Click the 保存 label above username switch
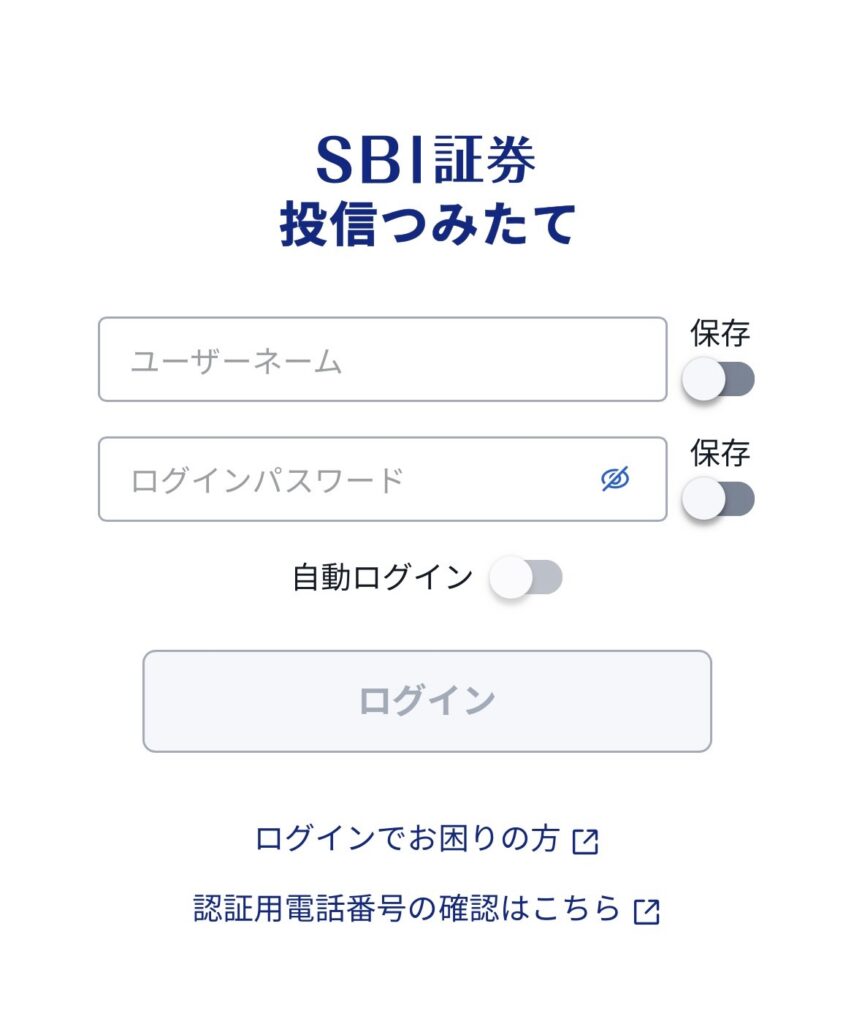This screenshot has height=1024, width=854. point(720,333)
